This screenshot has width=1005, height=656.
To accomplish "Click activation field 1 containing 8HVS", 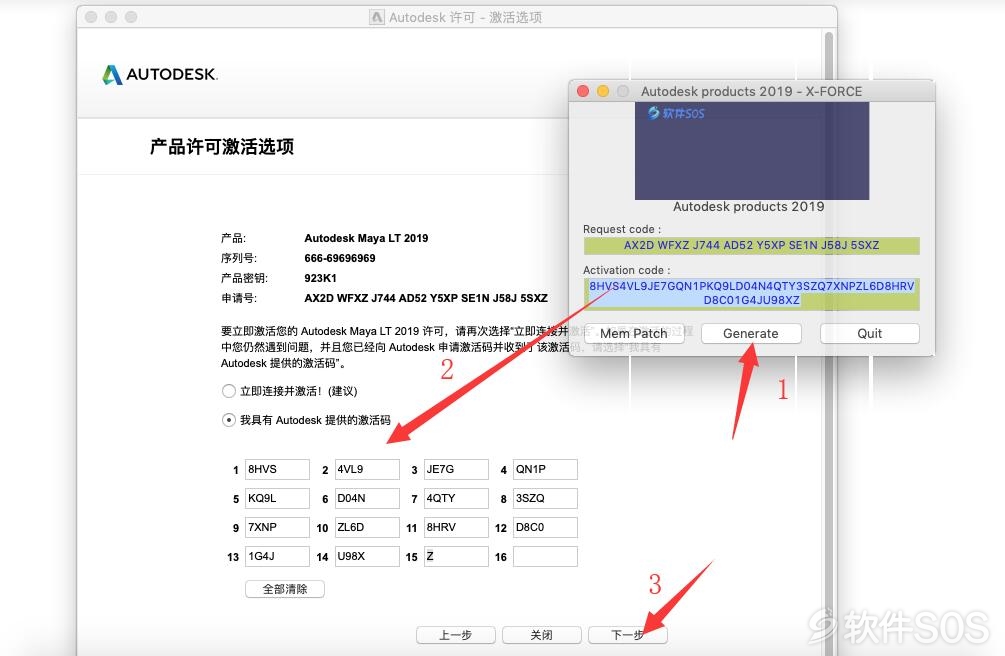I will [277, 469].
